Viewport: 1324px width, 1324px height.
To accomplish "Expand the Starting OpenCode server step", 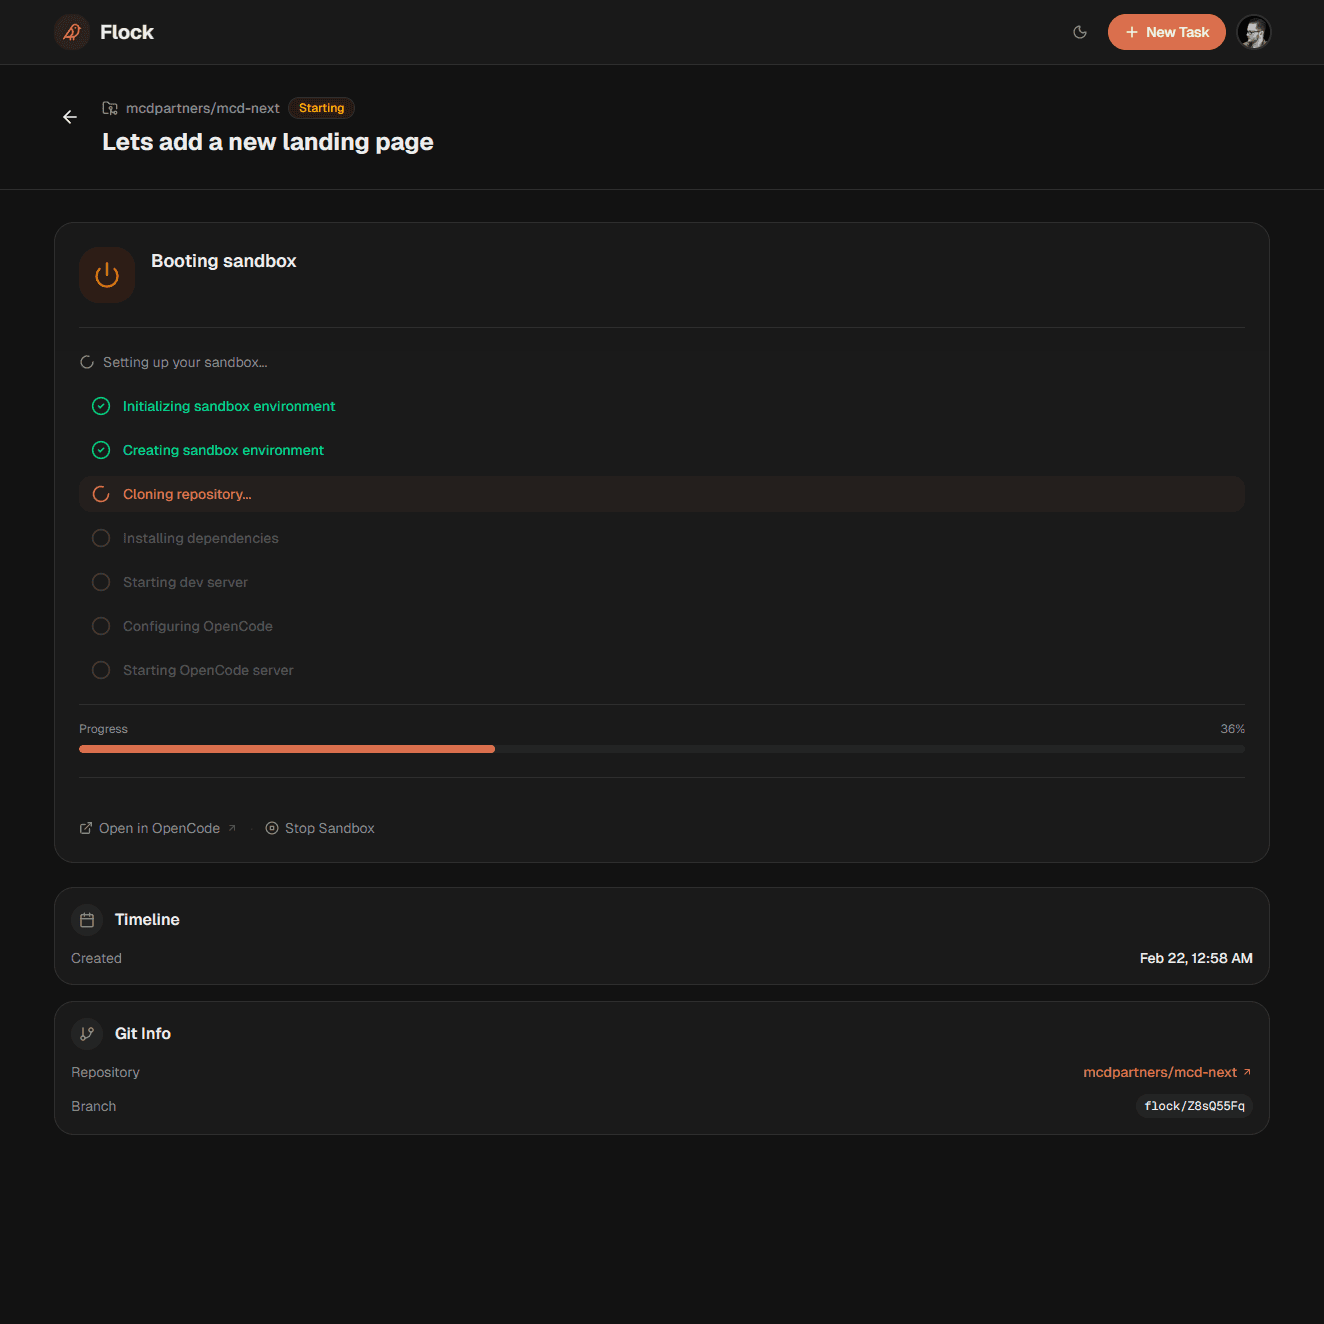I will point(207,670).
